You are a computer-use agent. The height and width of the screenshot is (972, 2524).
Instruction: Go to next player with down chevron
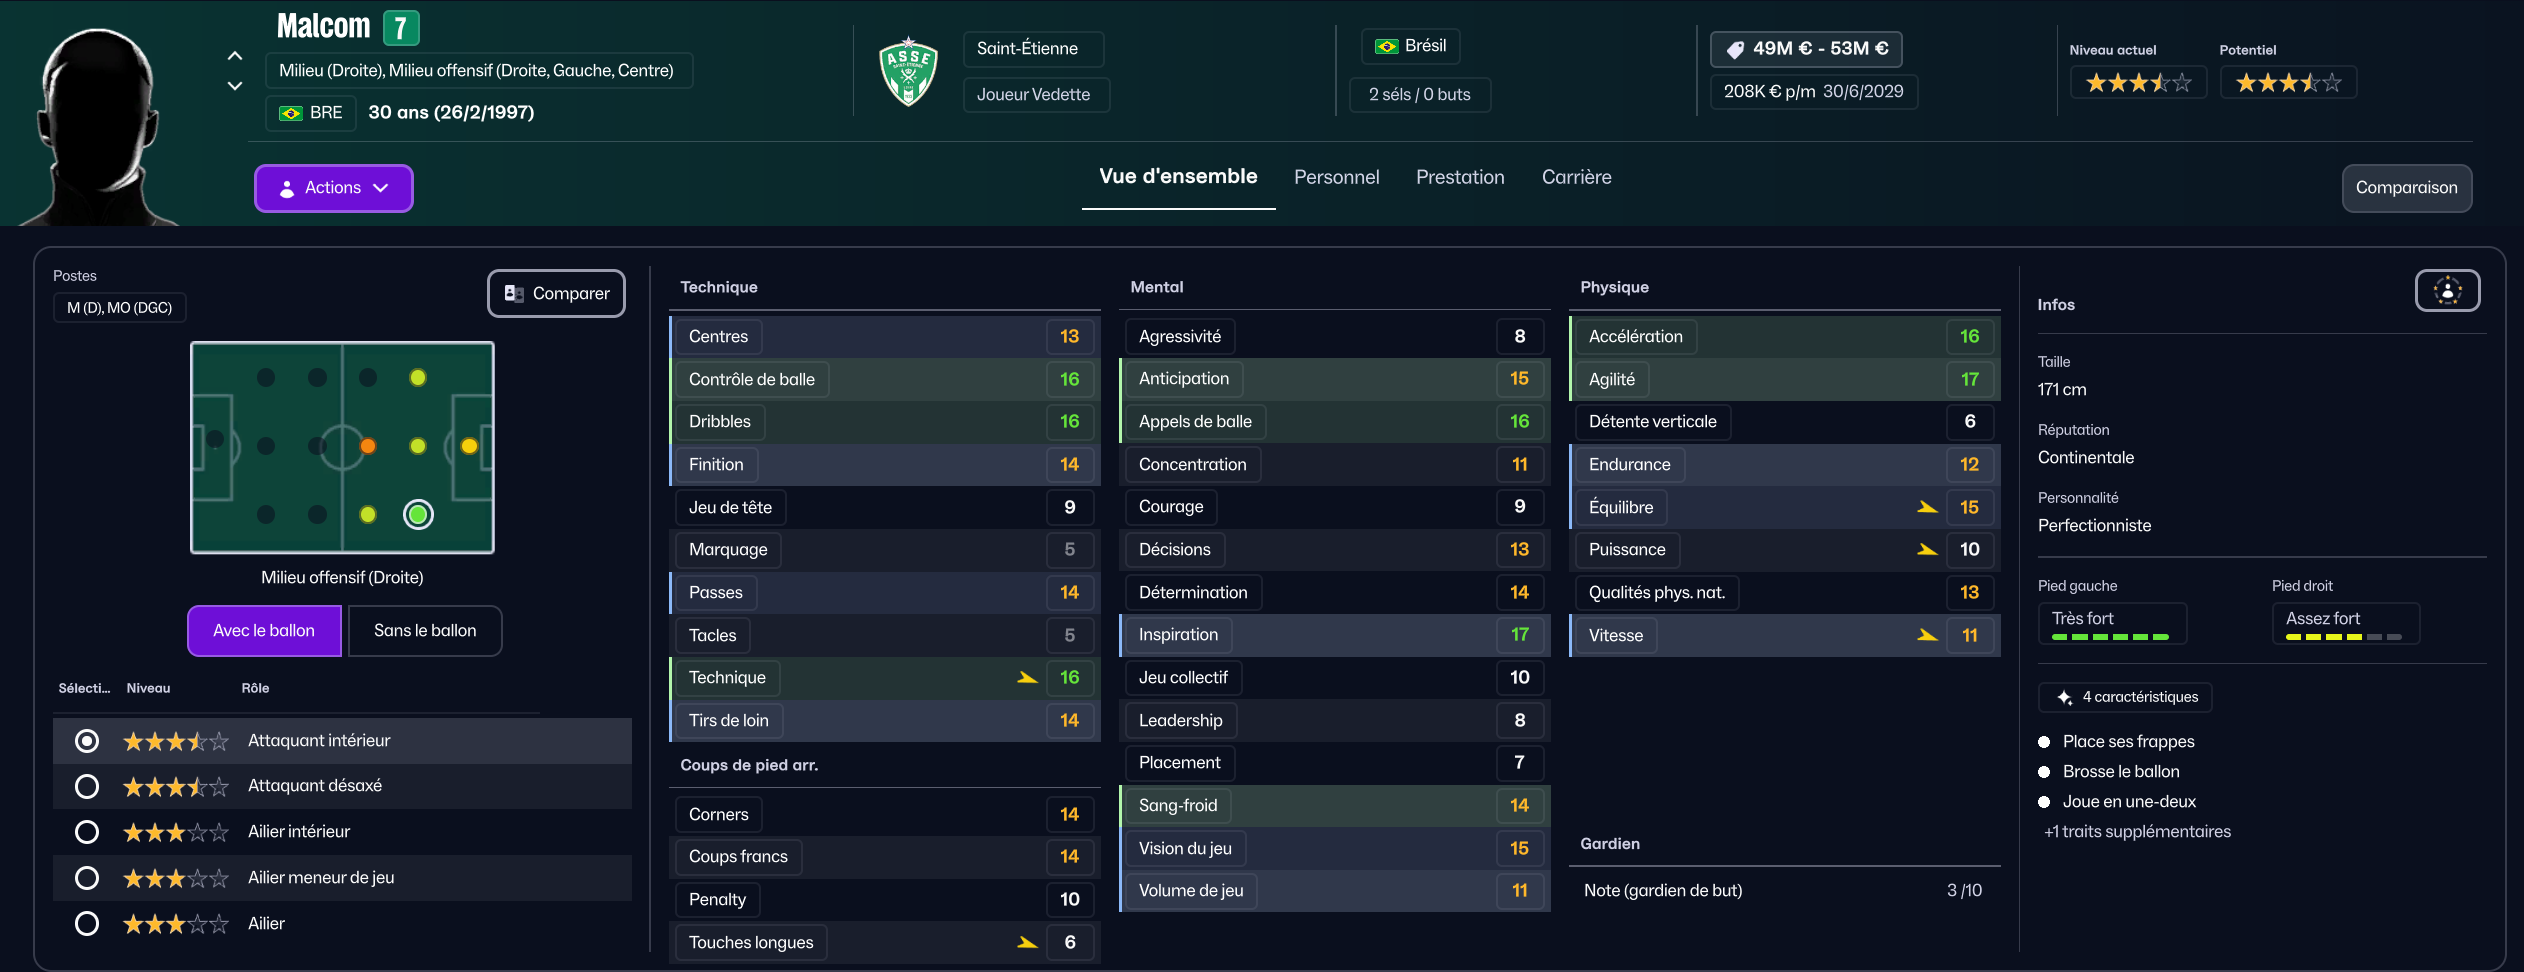point(235,86)
